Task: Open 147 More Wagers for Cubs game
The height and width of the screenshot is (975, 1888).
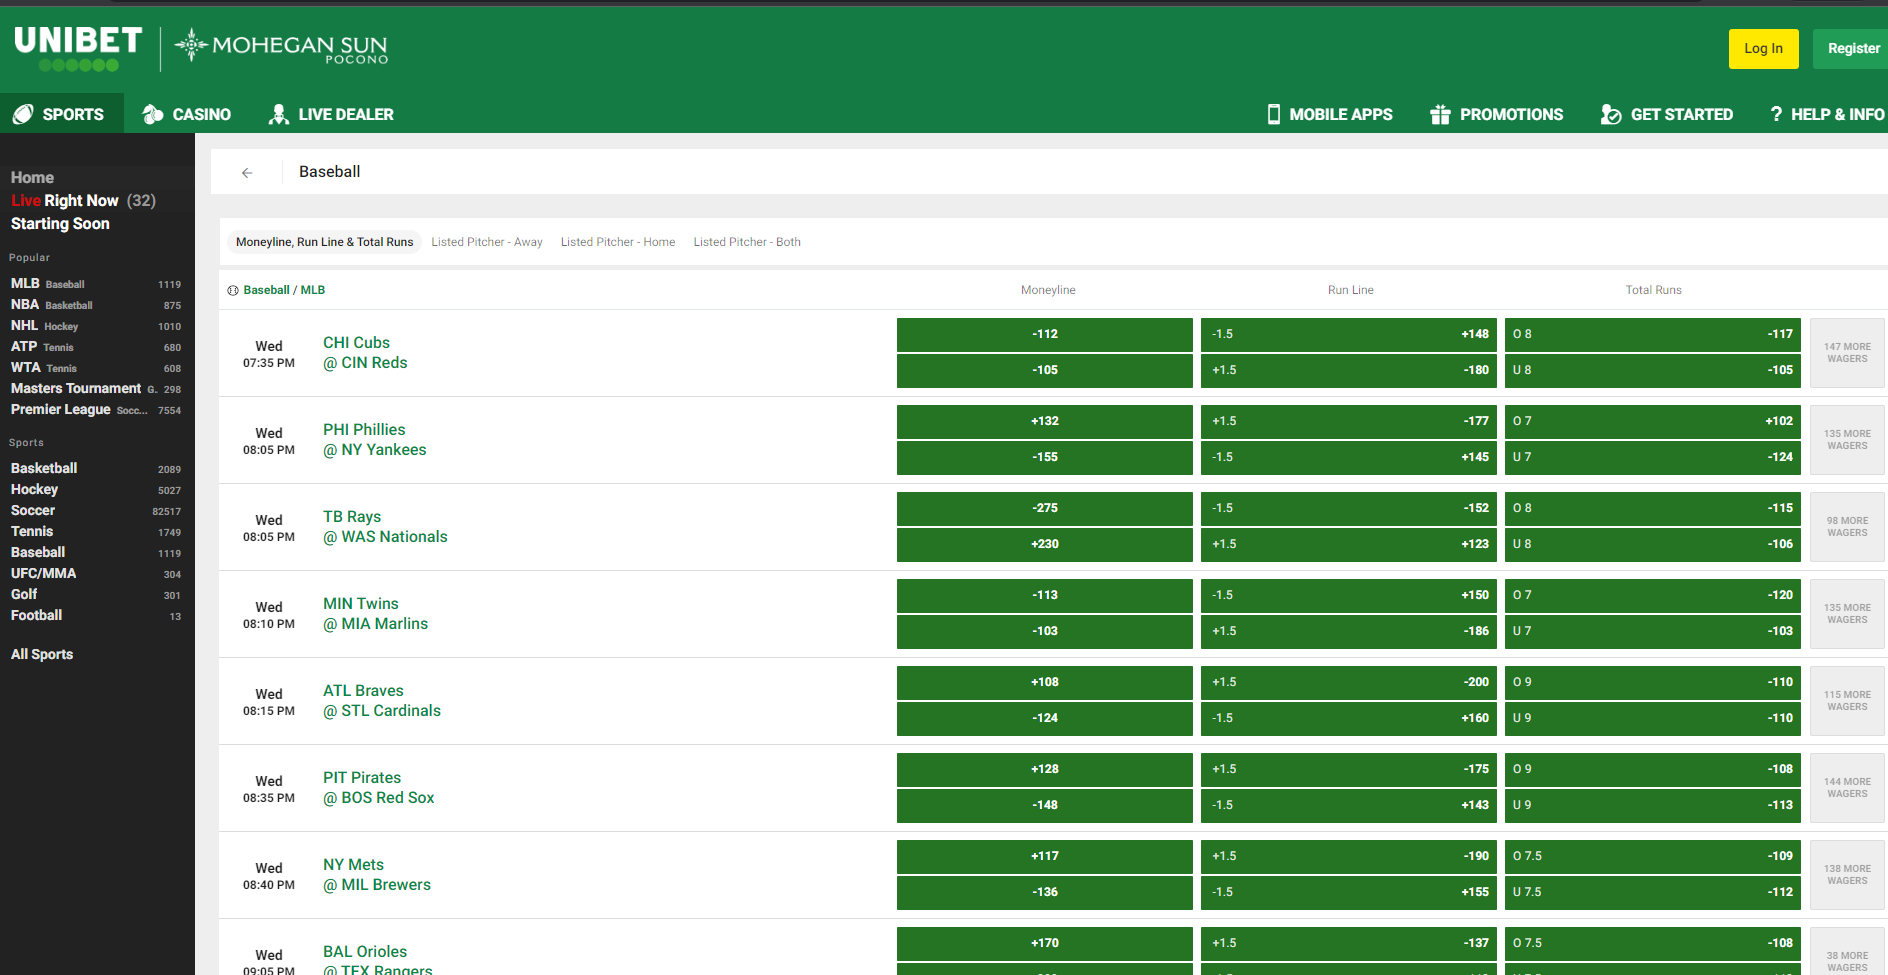Action: [x=1847, y=352]
